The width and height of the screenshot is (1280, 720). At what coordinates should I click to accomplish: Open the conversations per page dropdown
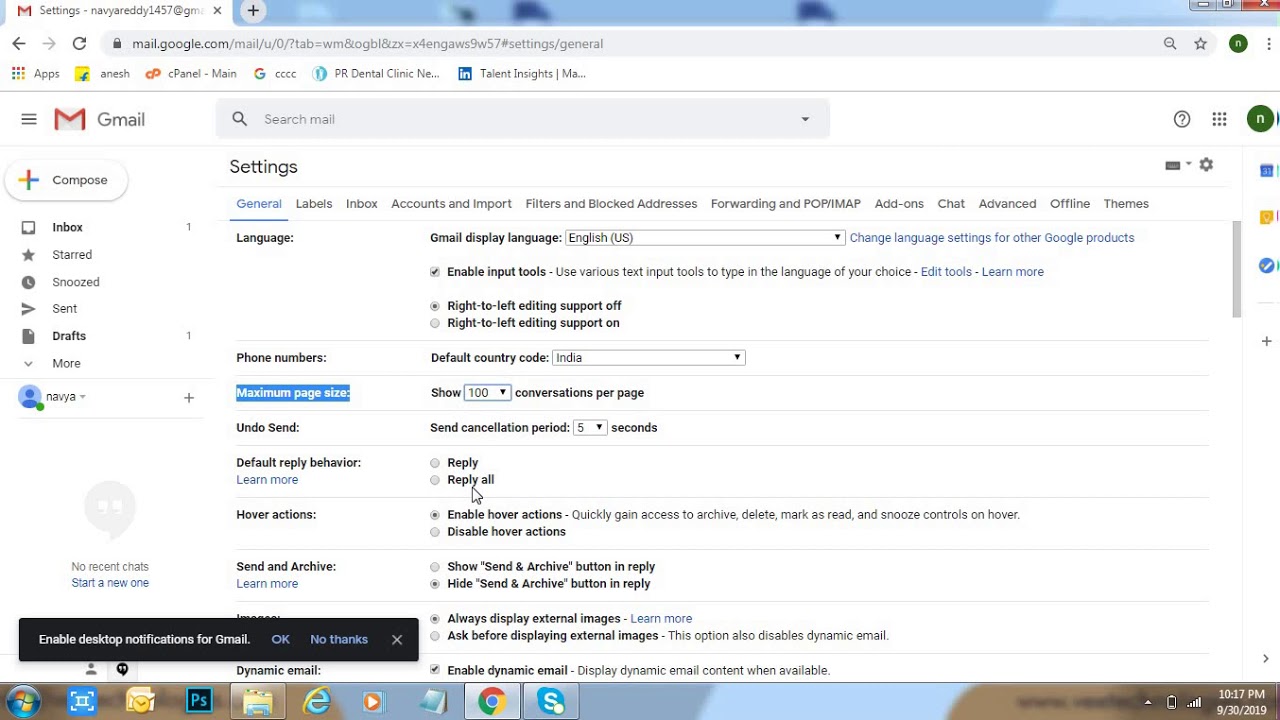487,393
